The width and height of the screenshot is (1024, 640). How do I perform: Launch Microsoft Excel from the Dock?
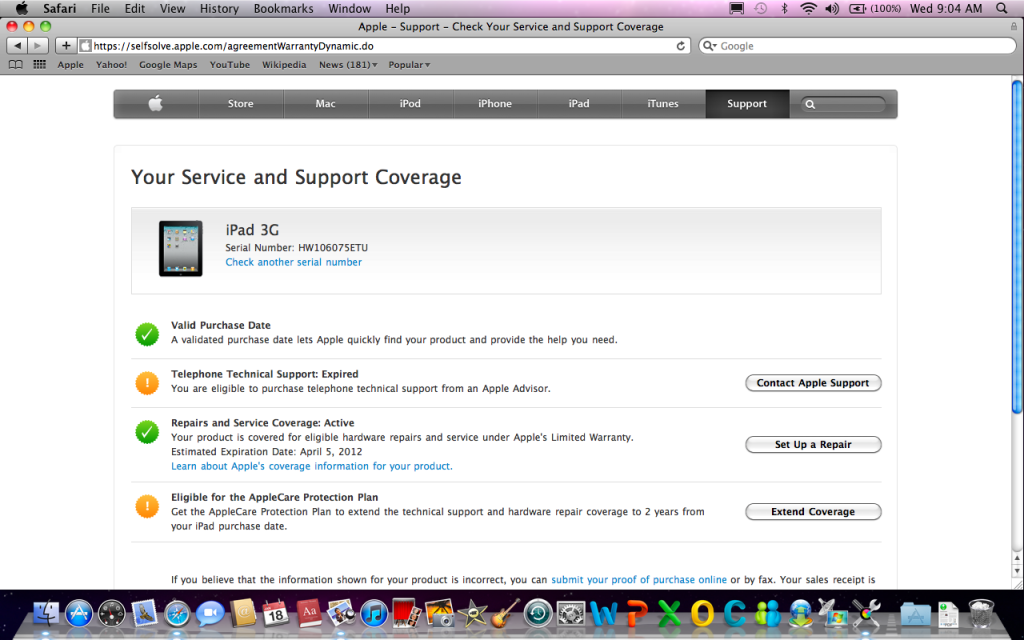pos(669,614)
